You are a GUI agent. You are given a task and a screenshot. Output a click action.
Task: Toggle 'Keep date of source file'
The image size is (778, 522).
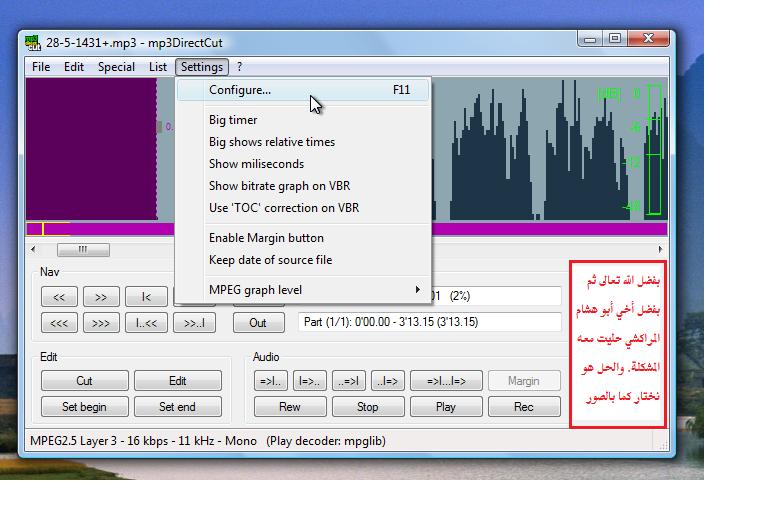pyautogui.click(x=270, y=260)
